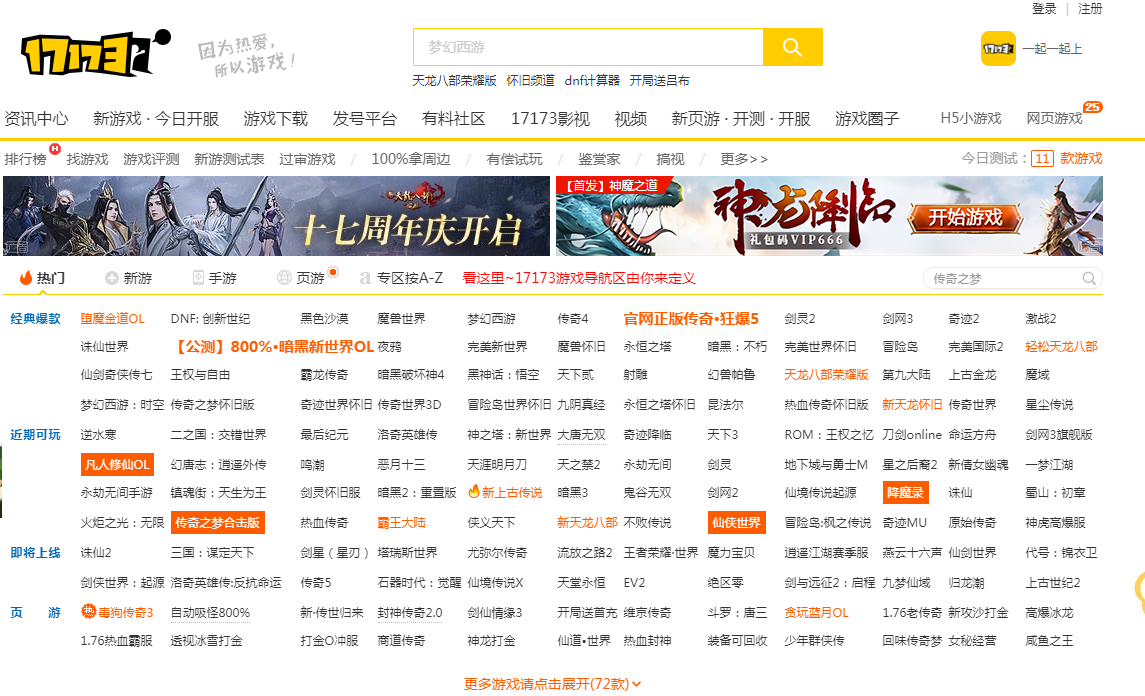The image size is (1145, 696).
Task: Click the phone icon beside 手游
Action: (198, 278)
